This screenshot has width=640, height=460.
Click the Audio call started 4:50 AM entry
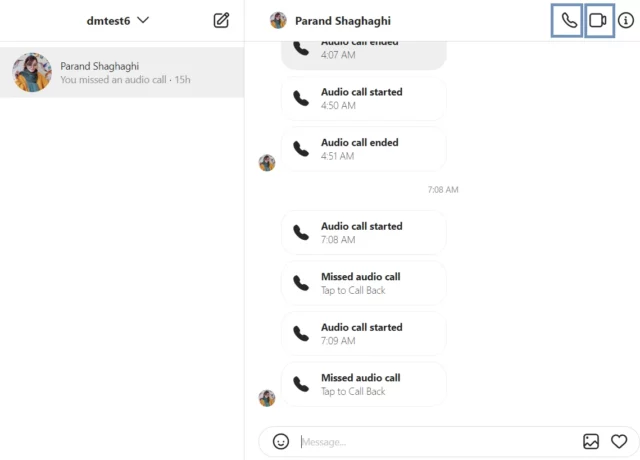[x=363, y=98]
